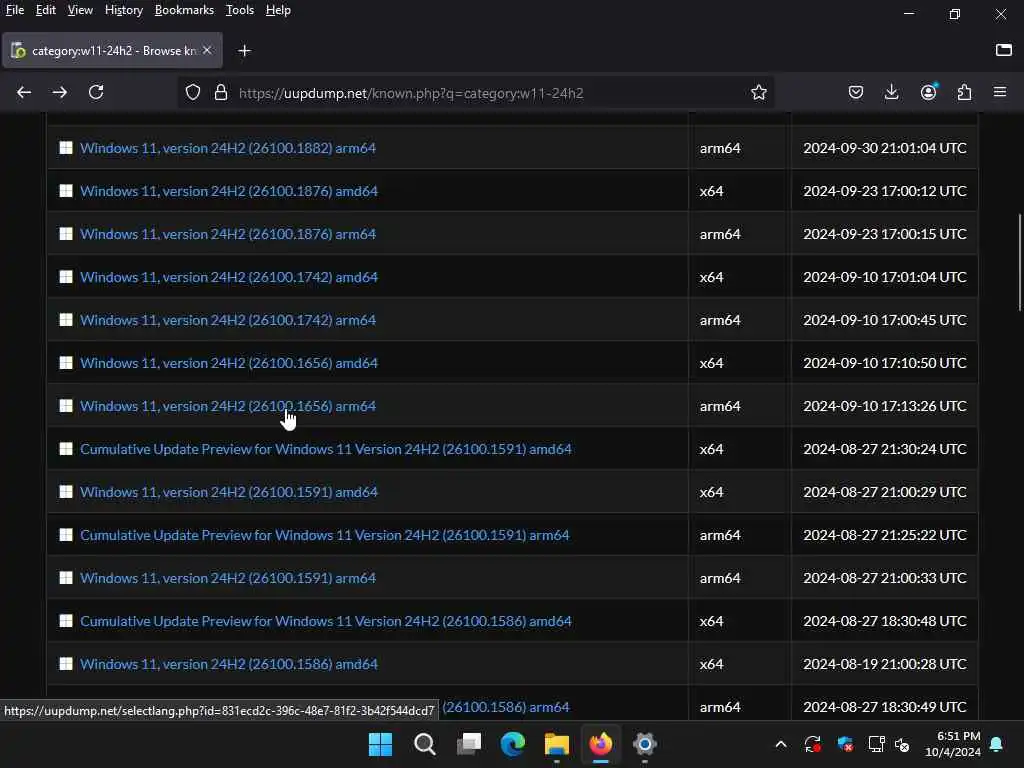Viewport: 1024px width, 768px height.
Task: Click date cell 2024-08-19 21:00:28 UTC
Action: coord(885,664)
